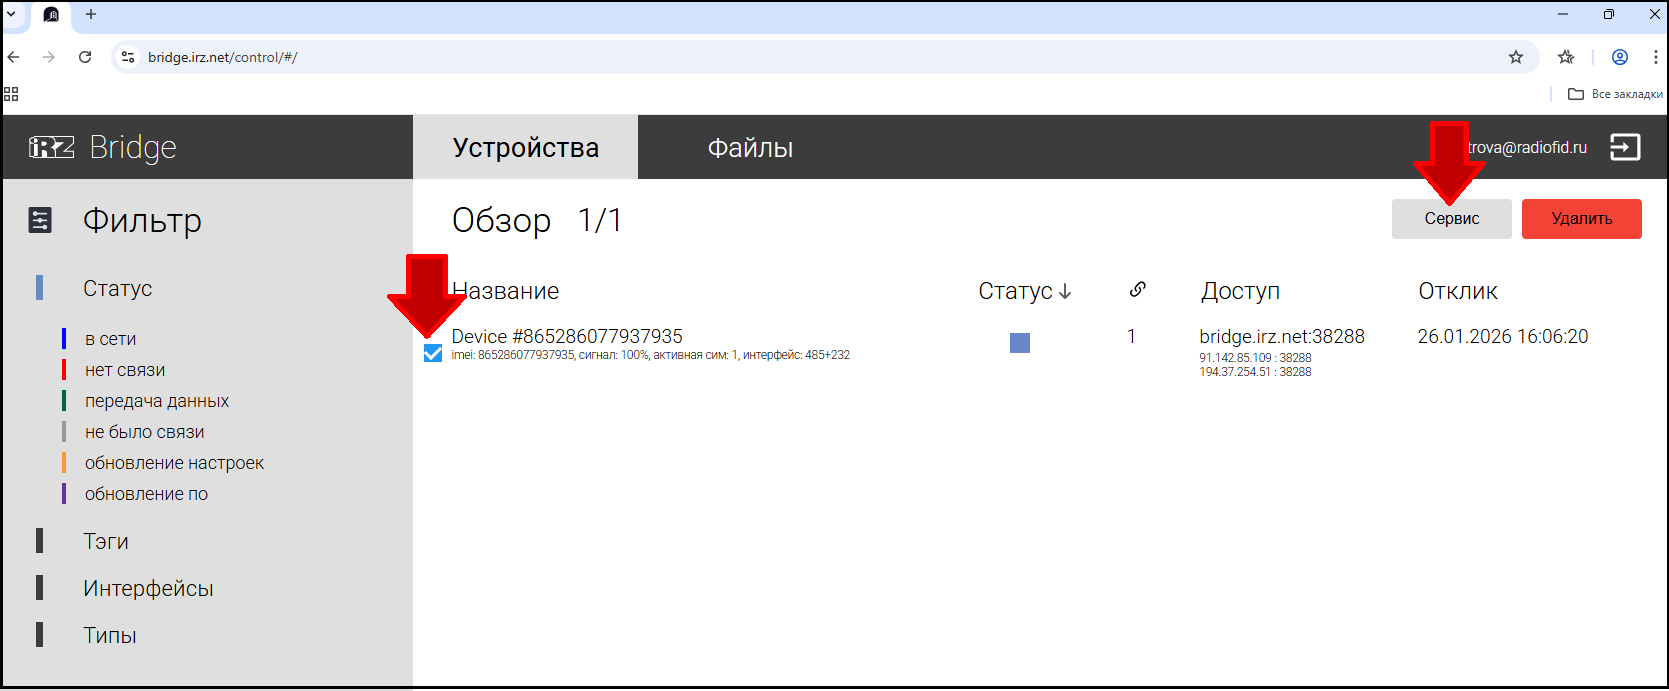Expand the Тэги filter section
Screen dimensions: 1669x691
[105, 541]
